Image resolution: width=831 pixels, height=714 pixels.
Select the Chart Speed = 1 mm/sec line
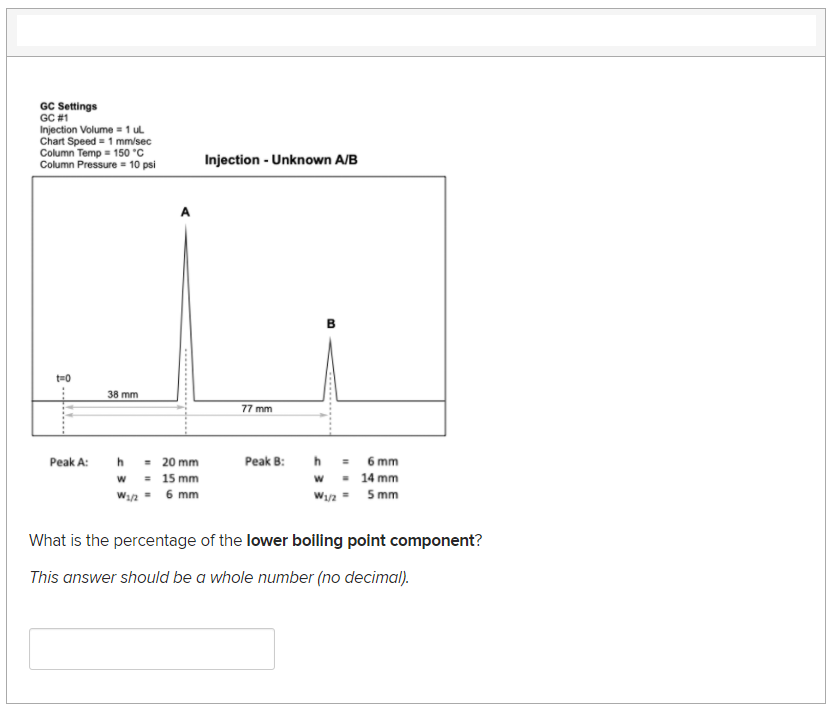pos(84,141)
